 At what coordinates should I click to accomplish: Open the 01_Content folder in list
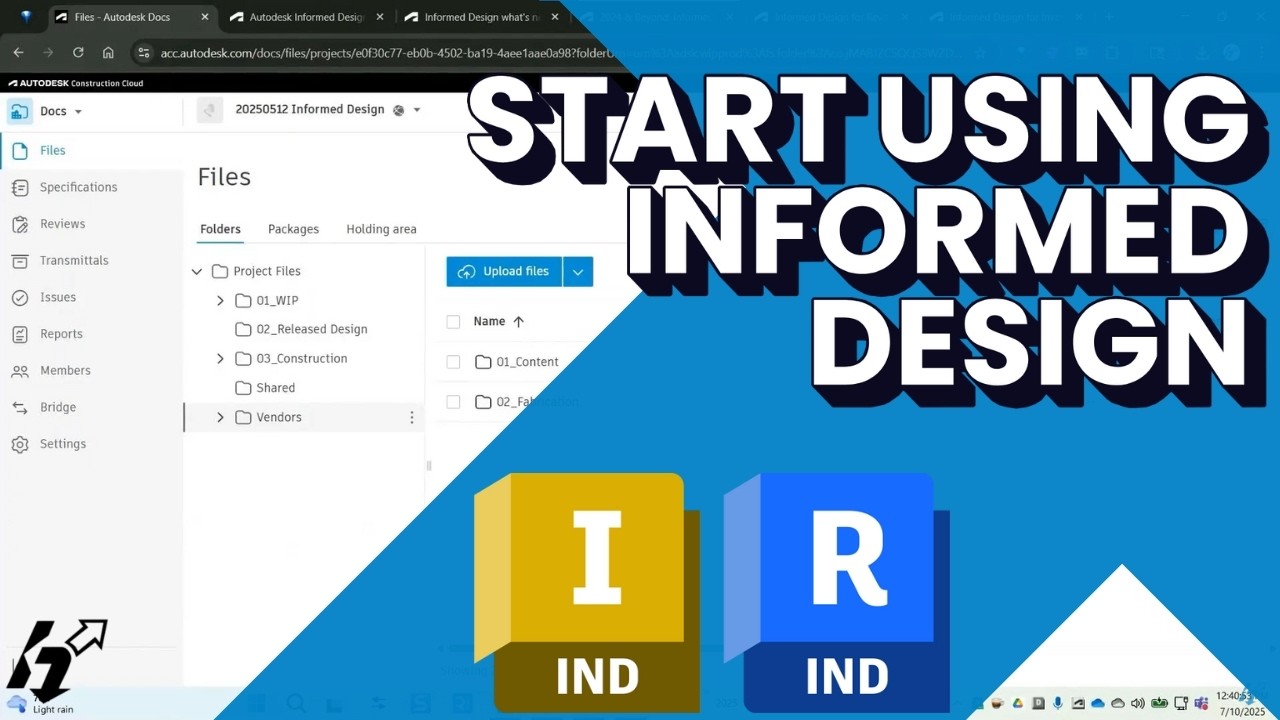click(527, 362)
